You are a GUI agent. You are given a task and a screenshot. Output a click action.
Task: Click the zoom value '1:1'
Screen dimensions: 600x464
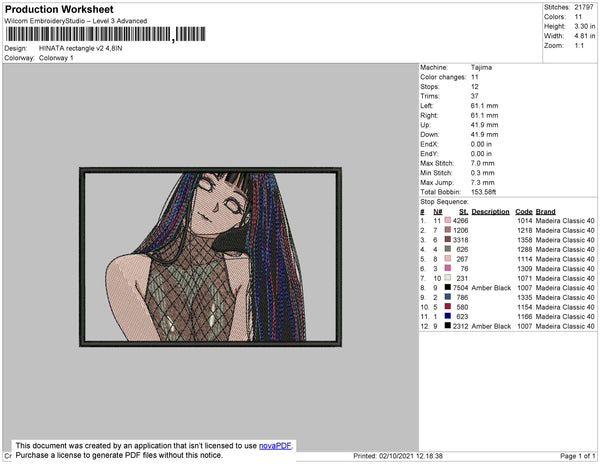pyautogui.click(x=579, y=46)
